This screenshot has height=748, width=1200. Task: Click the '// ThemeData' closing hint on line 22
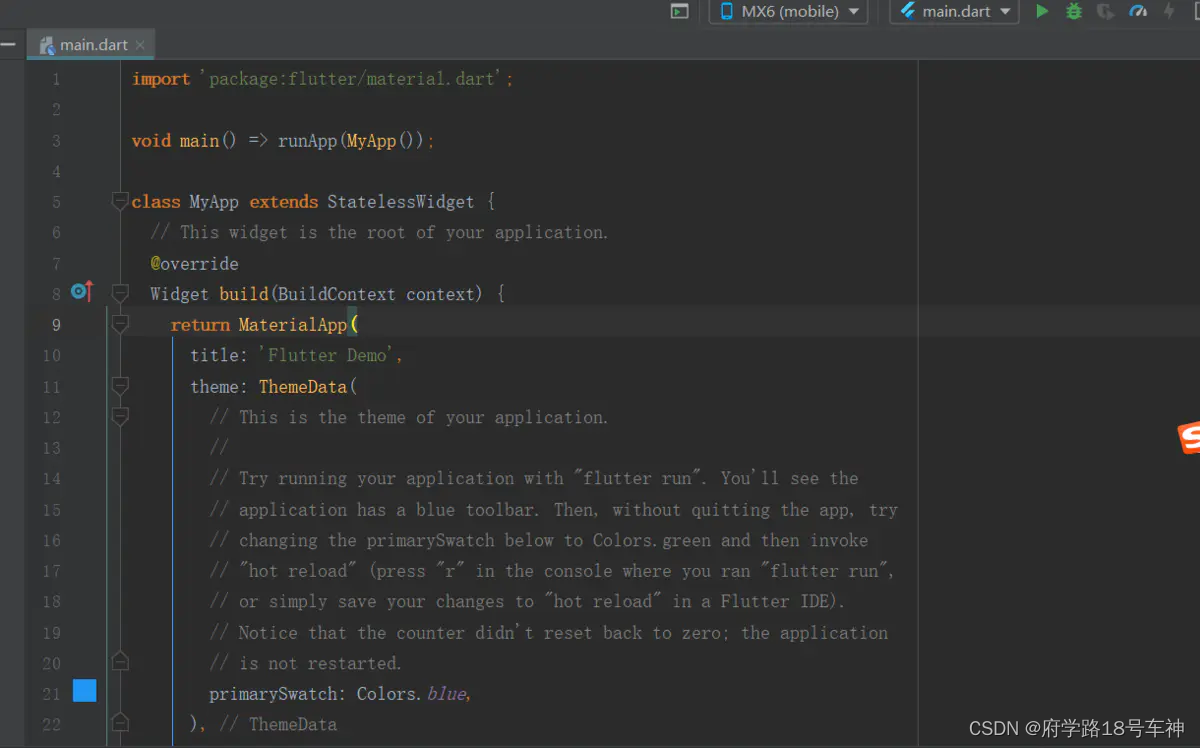point(278,725)
